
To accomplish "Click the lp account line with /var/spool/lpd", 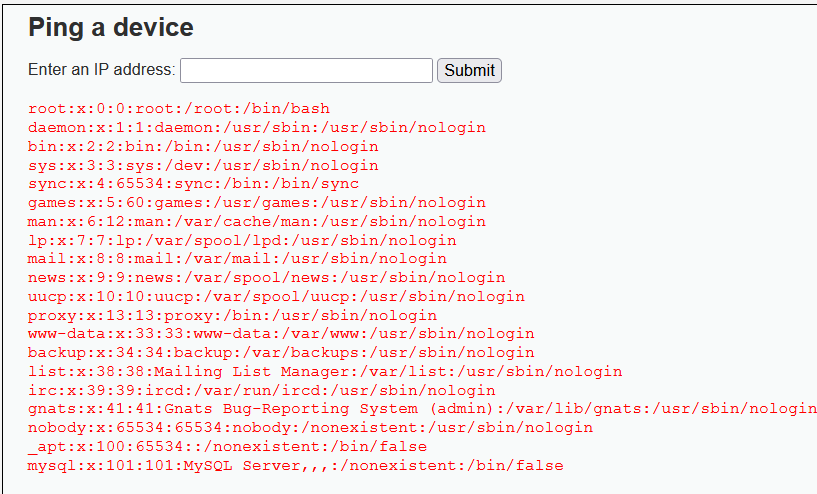I will (x=242, y=241).
